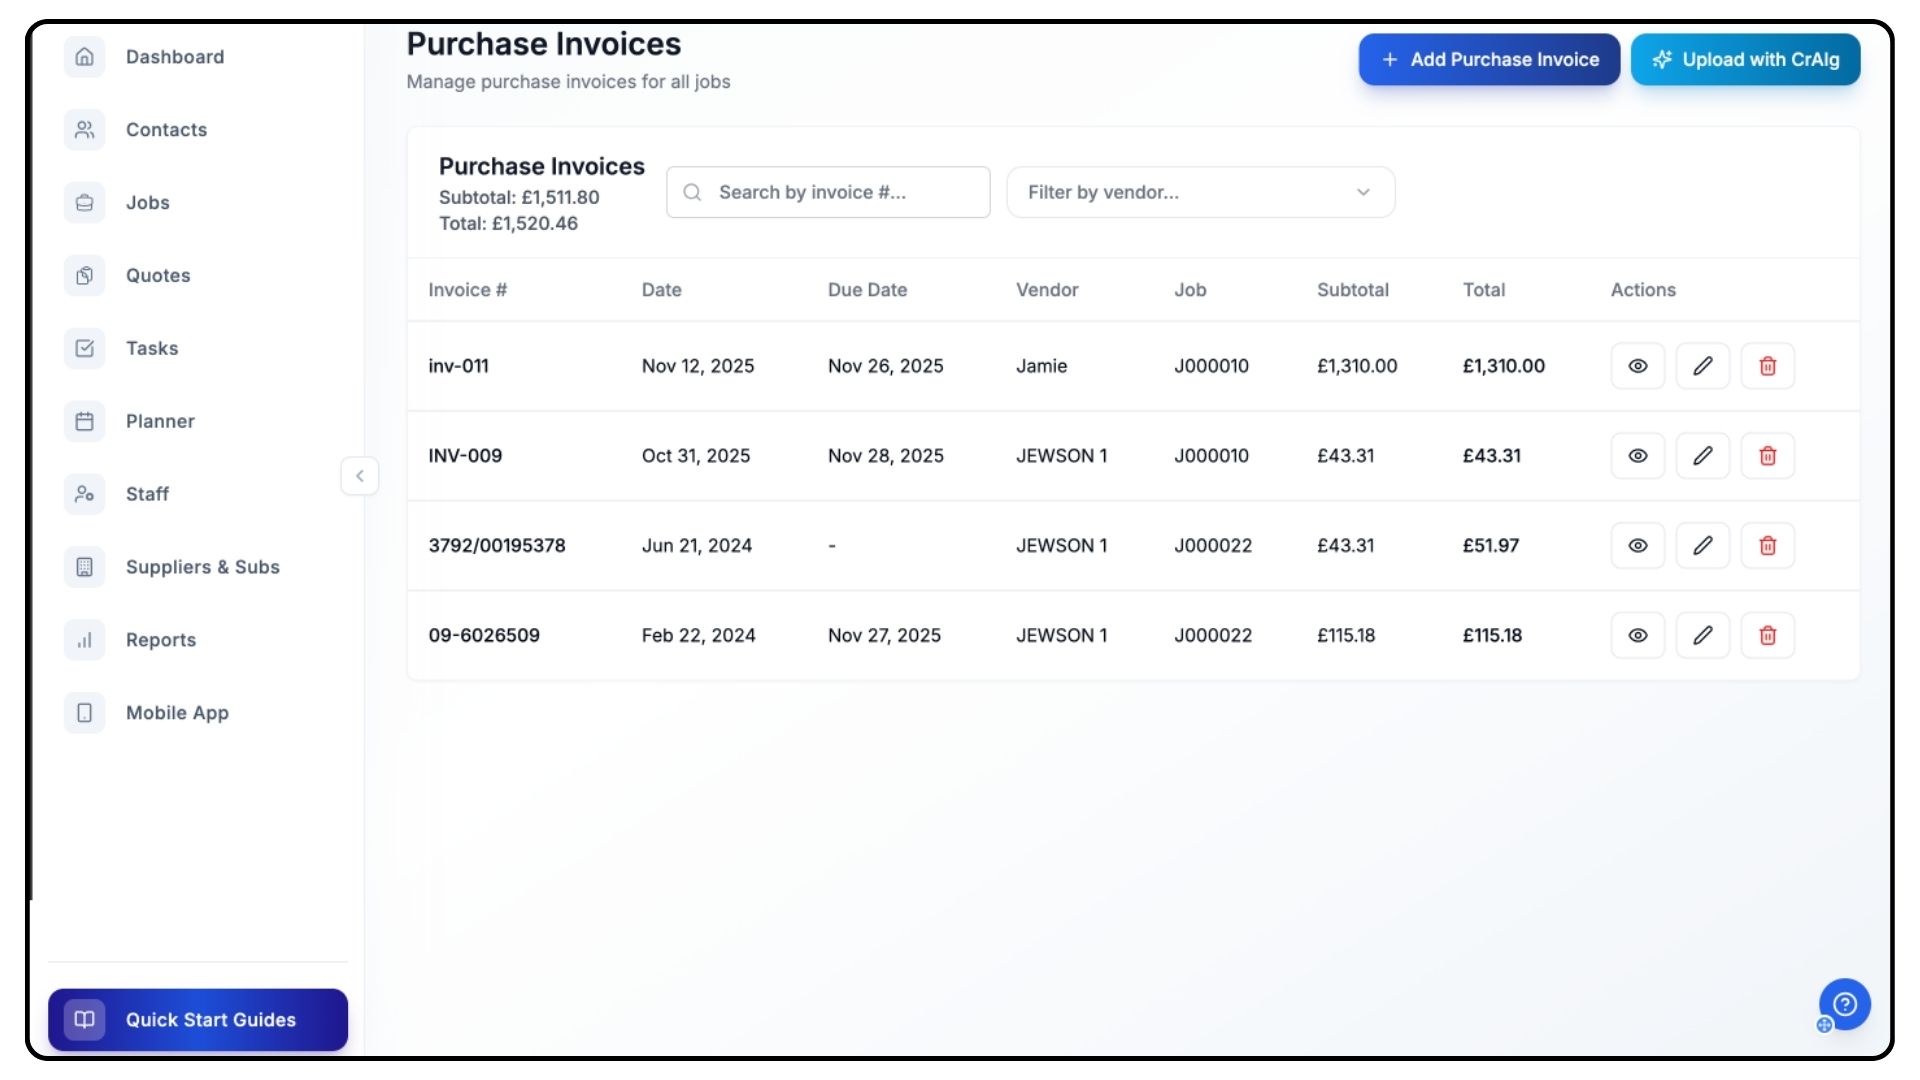Open the Filter by vendor dropdown
The height and width of the screenshot is (1080, 1920).
point(1199,192)
